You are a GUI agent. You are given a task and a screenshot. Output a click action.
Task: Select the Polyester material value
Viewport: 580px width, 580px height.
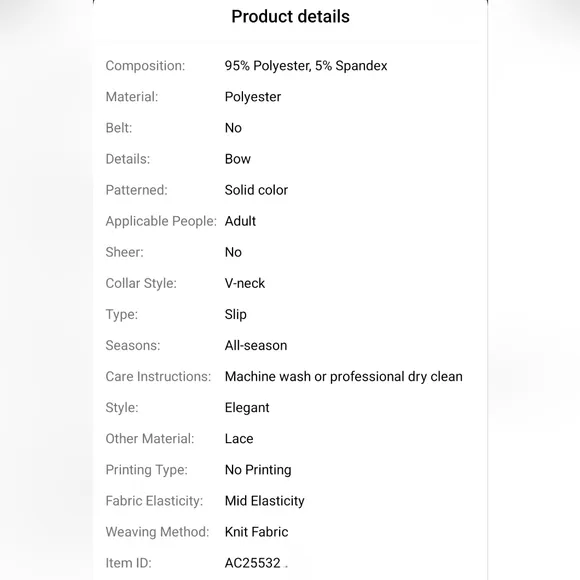click(253, 97)
